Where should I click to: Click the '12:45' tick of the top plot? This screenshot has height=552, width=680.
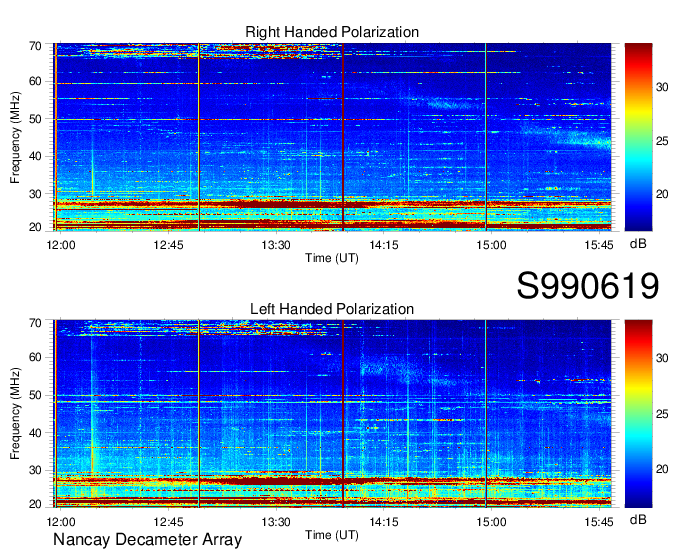[168, 245]
